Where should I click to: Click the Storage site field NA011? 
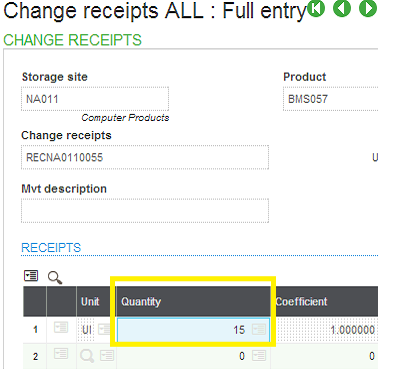(x=95, y=99)
